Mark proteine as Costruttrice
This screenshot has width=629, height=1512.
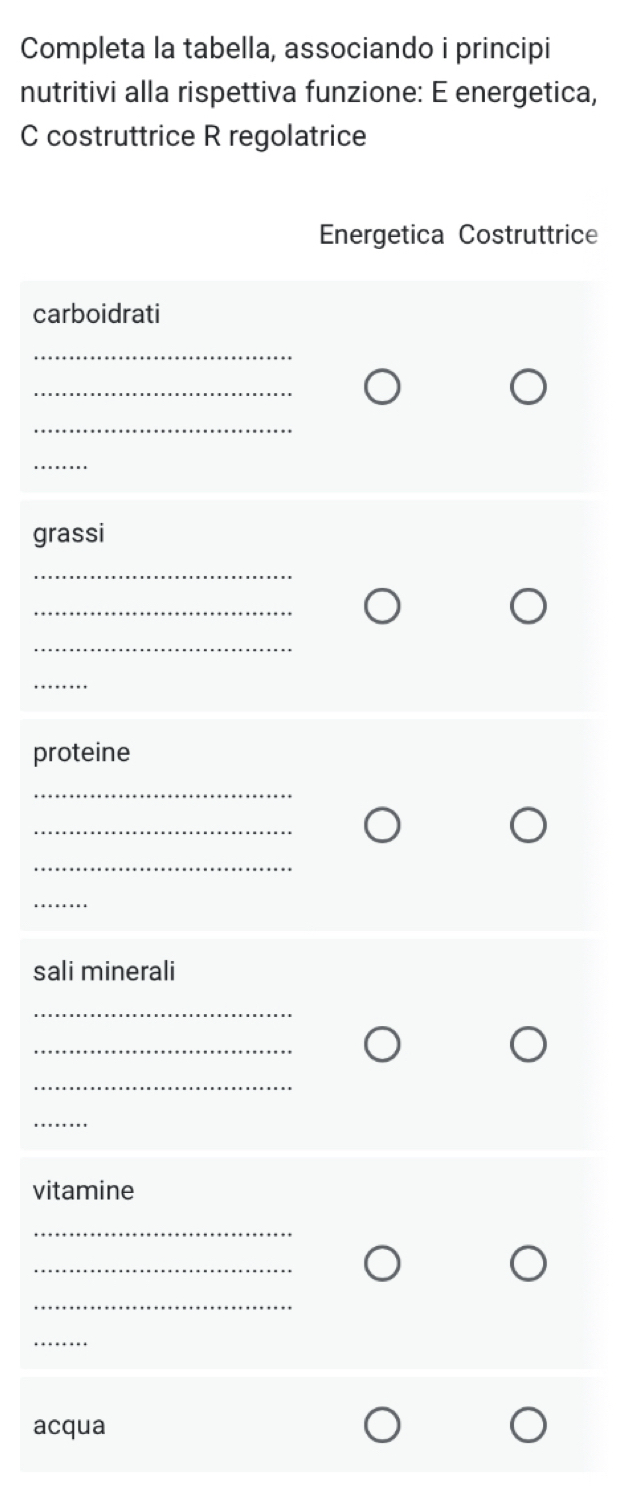point(528,826)
